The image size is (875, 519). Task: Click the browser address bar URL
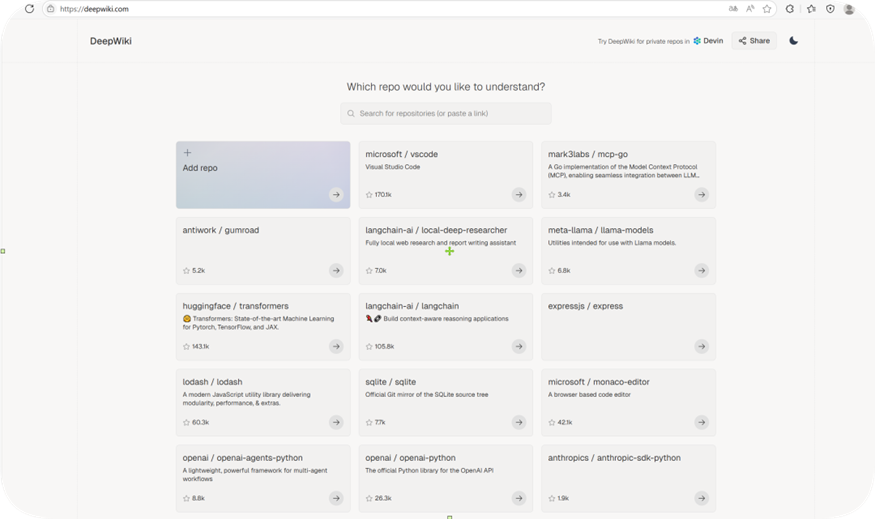(94, 9)
